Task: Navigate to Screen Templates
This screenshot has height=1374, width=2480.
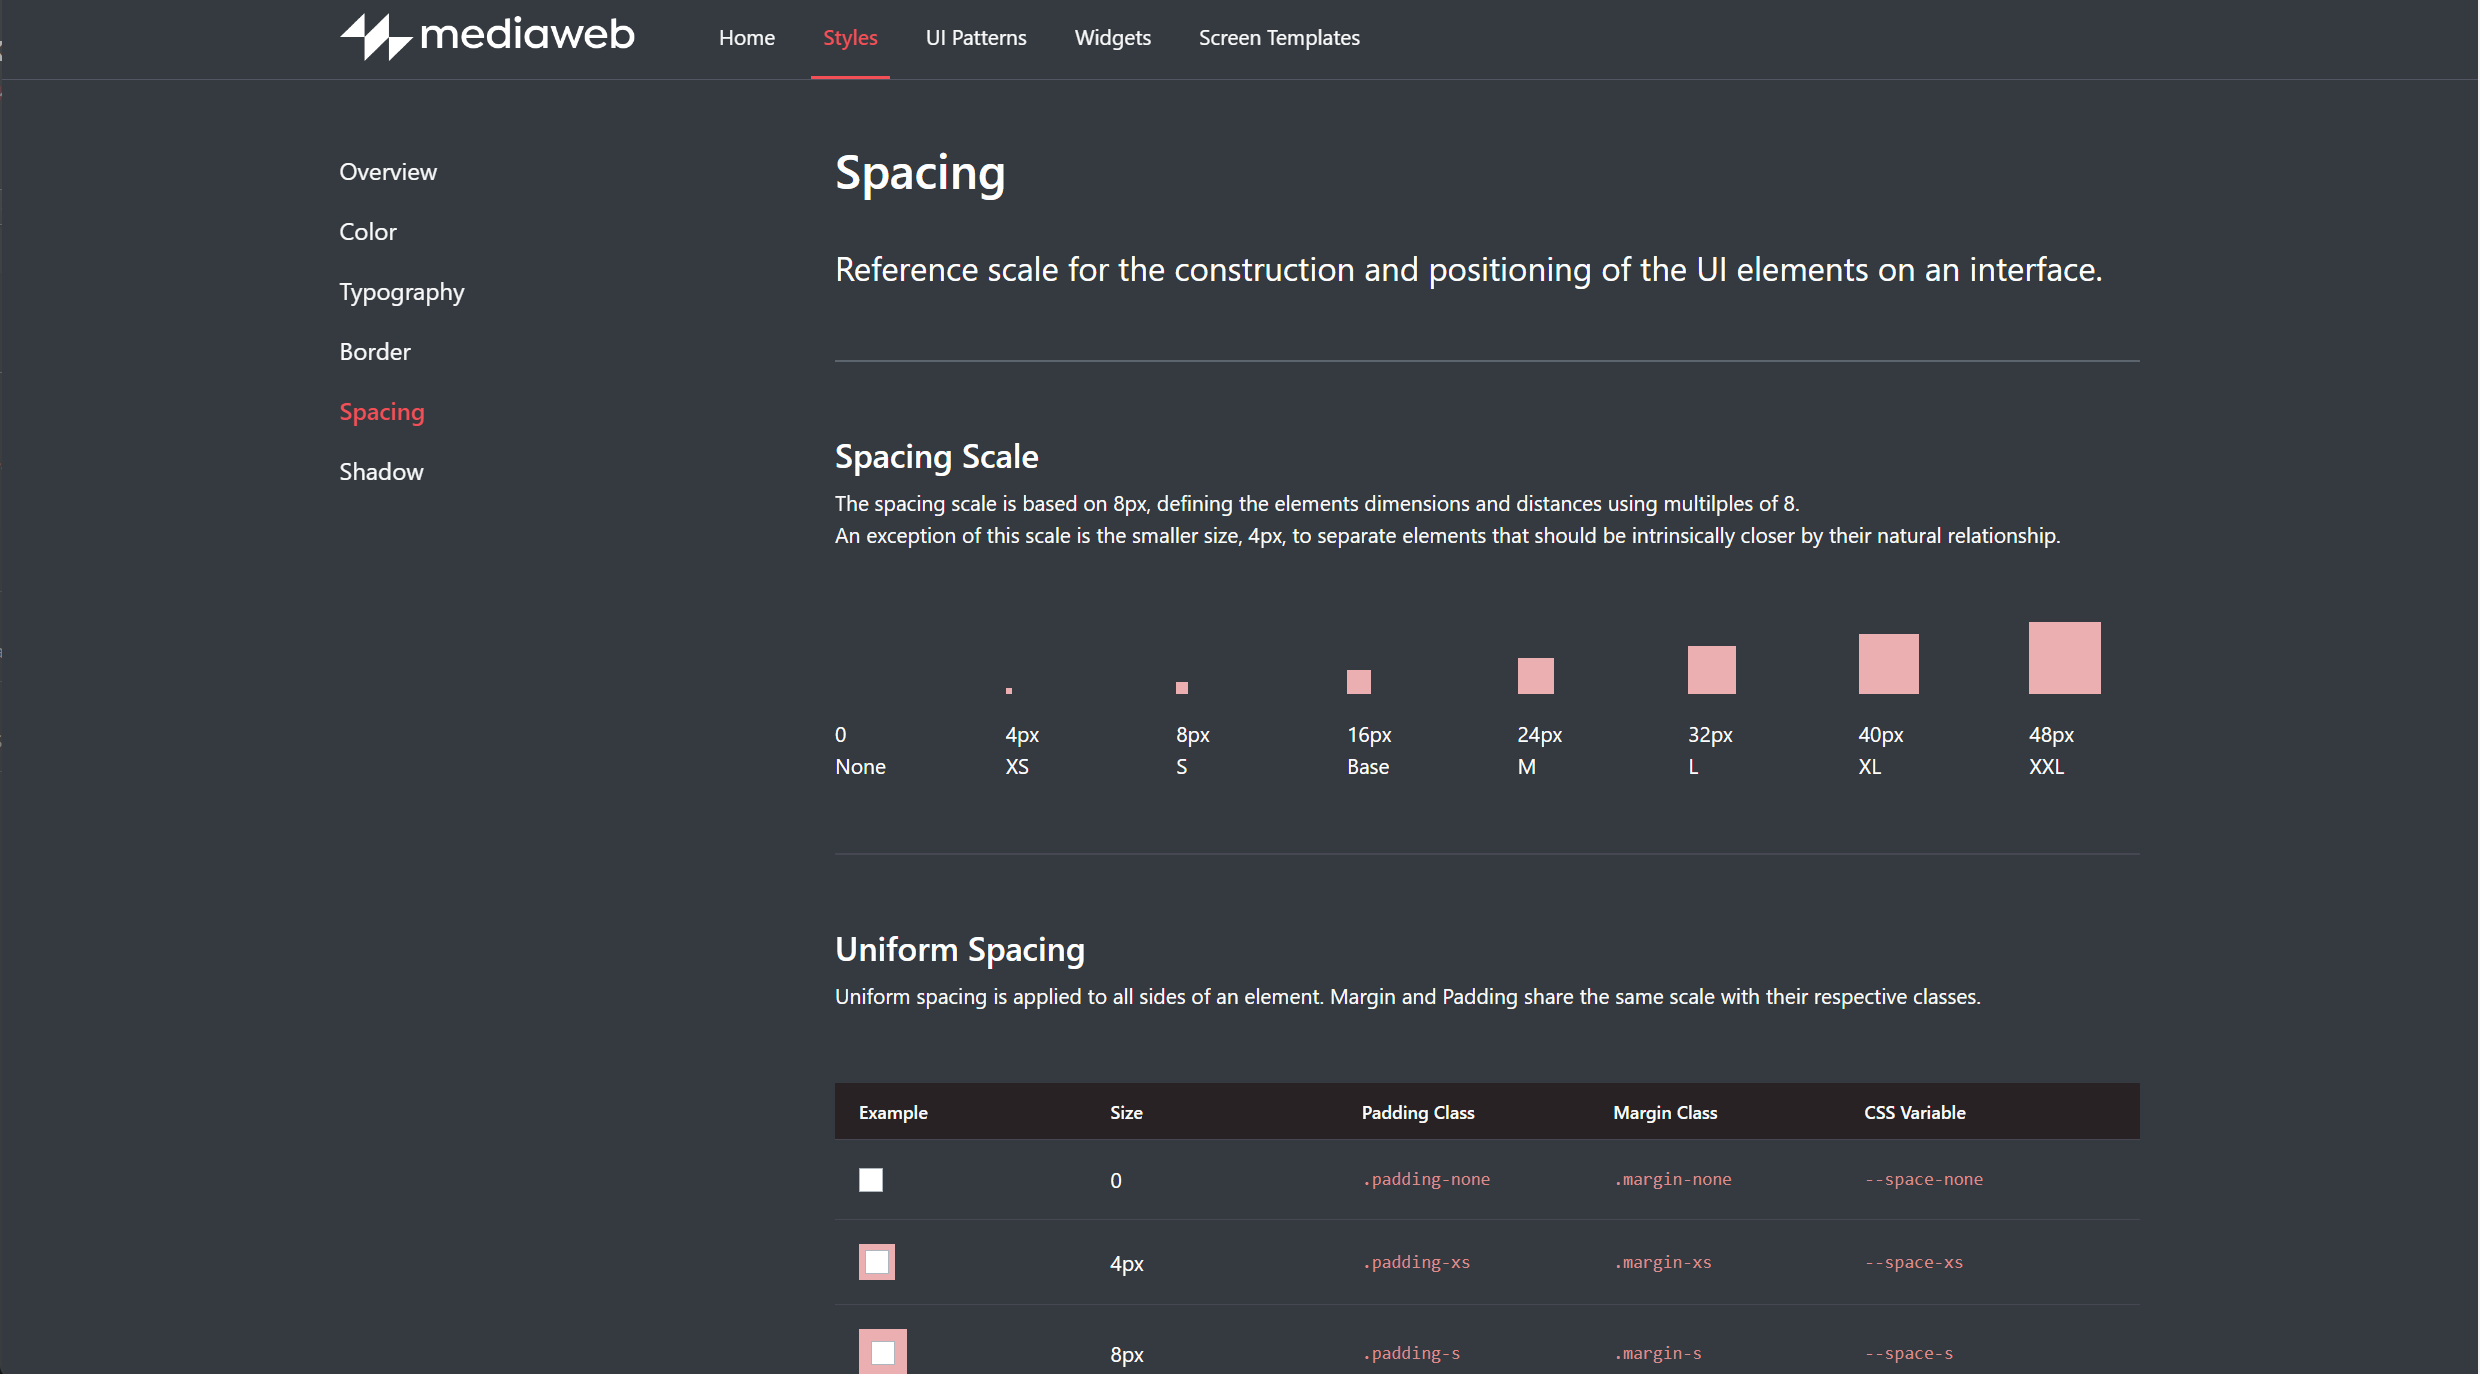Action: [1278, 38]
